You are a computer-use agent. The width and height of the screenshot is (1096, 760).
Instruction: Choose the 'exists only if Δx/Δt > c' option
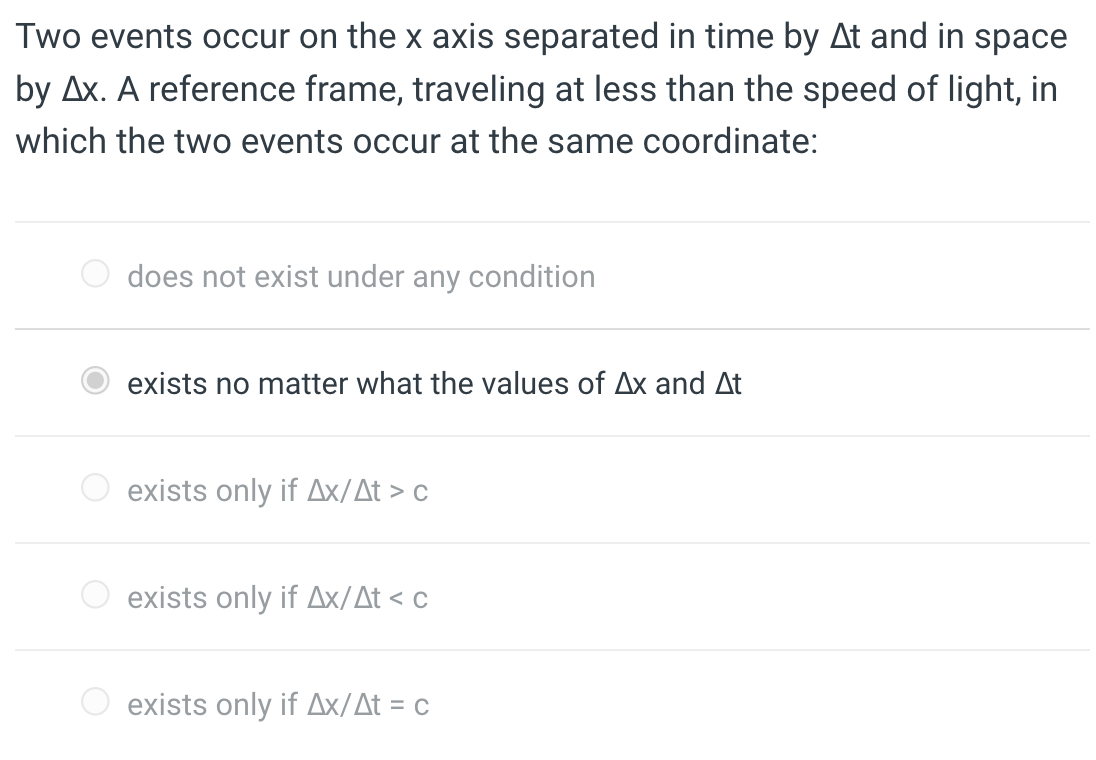95,488
